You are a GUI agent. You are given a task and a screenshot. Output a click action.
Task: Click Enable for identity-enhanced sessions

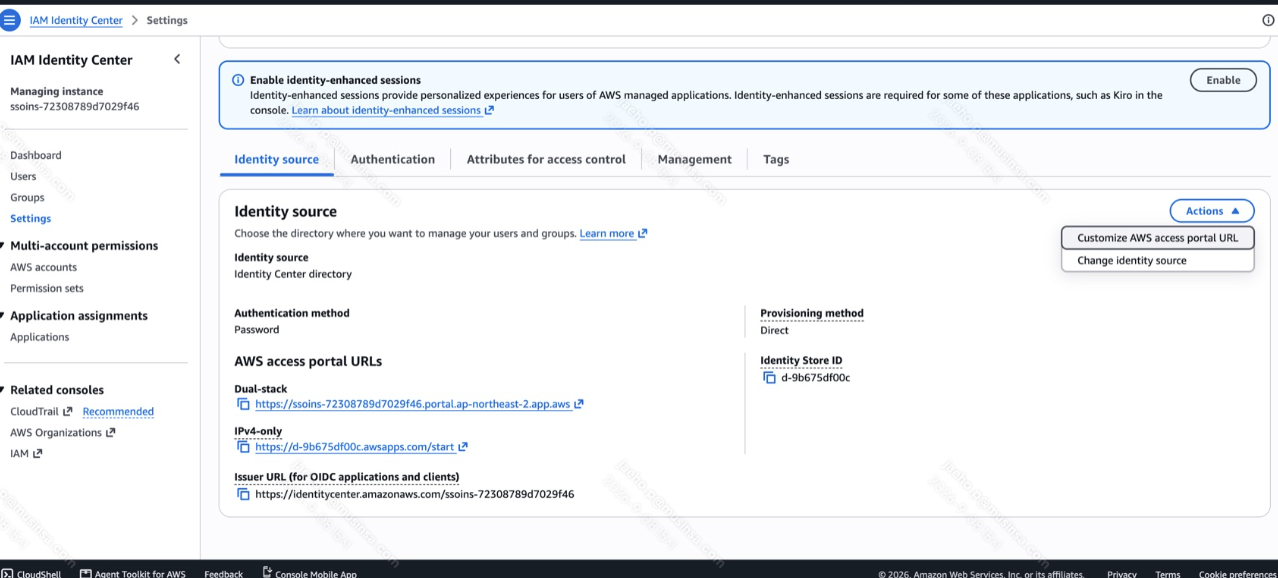pyautogui.click(x=1223, y=80)
